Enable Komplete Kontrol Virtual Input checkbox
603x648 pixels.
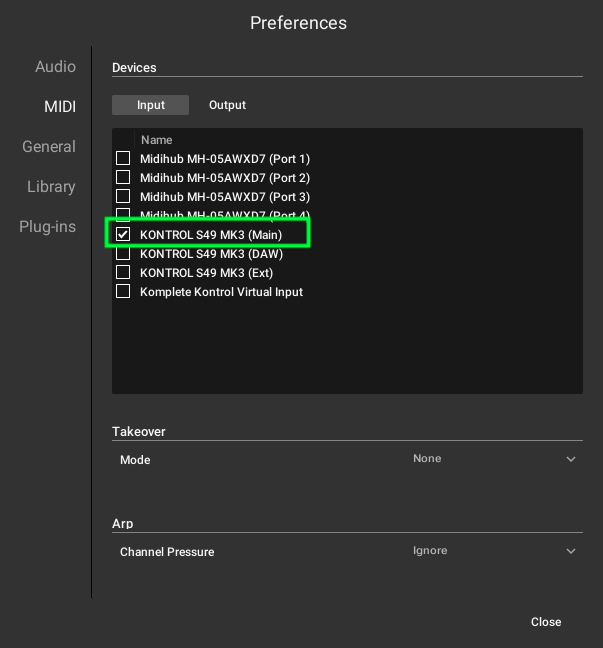click(x=123, y=291)
